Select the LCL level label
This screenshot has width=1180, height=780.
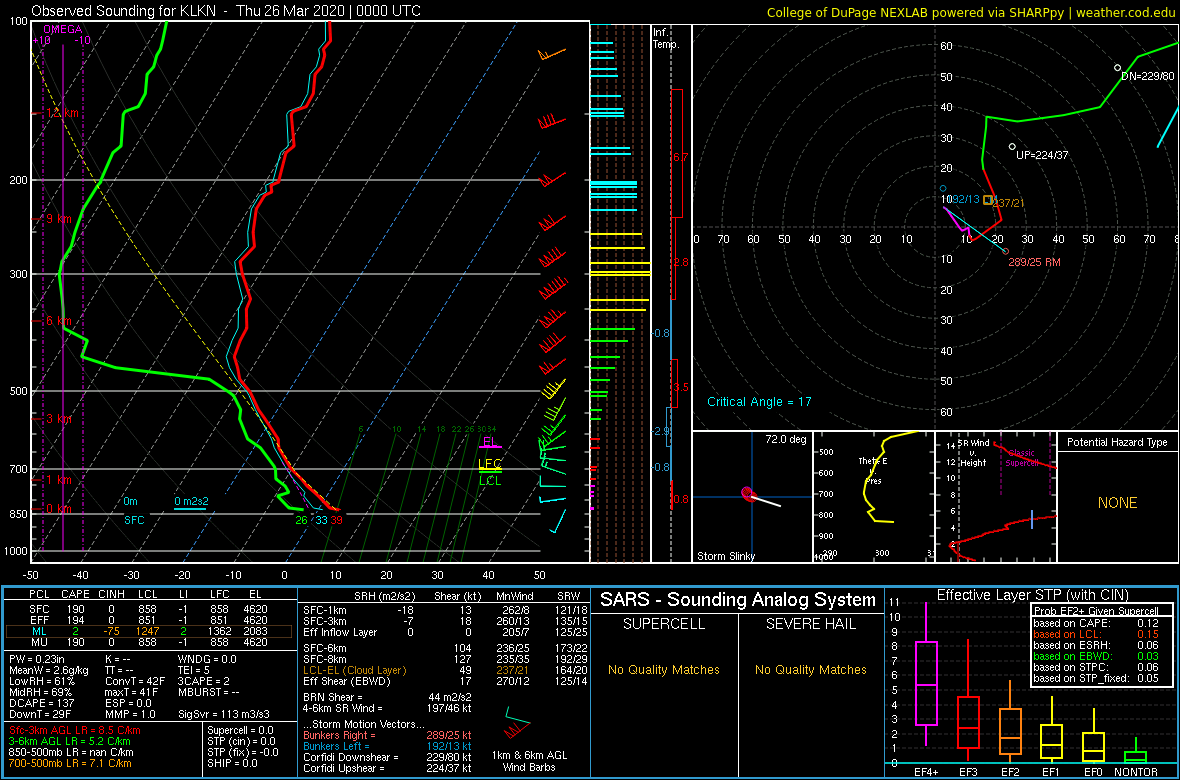click(x=490, y=480)
